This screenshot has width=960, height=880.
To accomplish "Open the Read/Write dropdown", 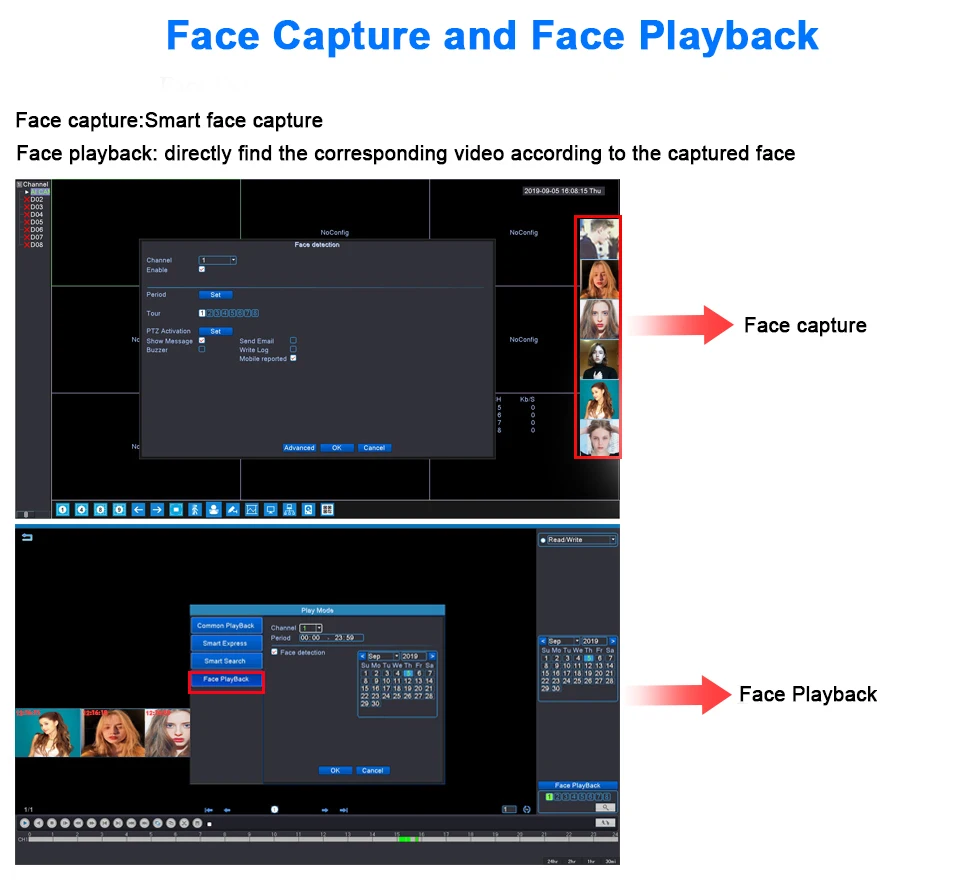I will point(578,540).
